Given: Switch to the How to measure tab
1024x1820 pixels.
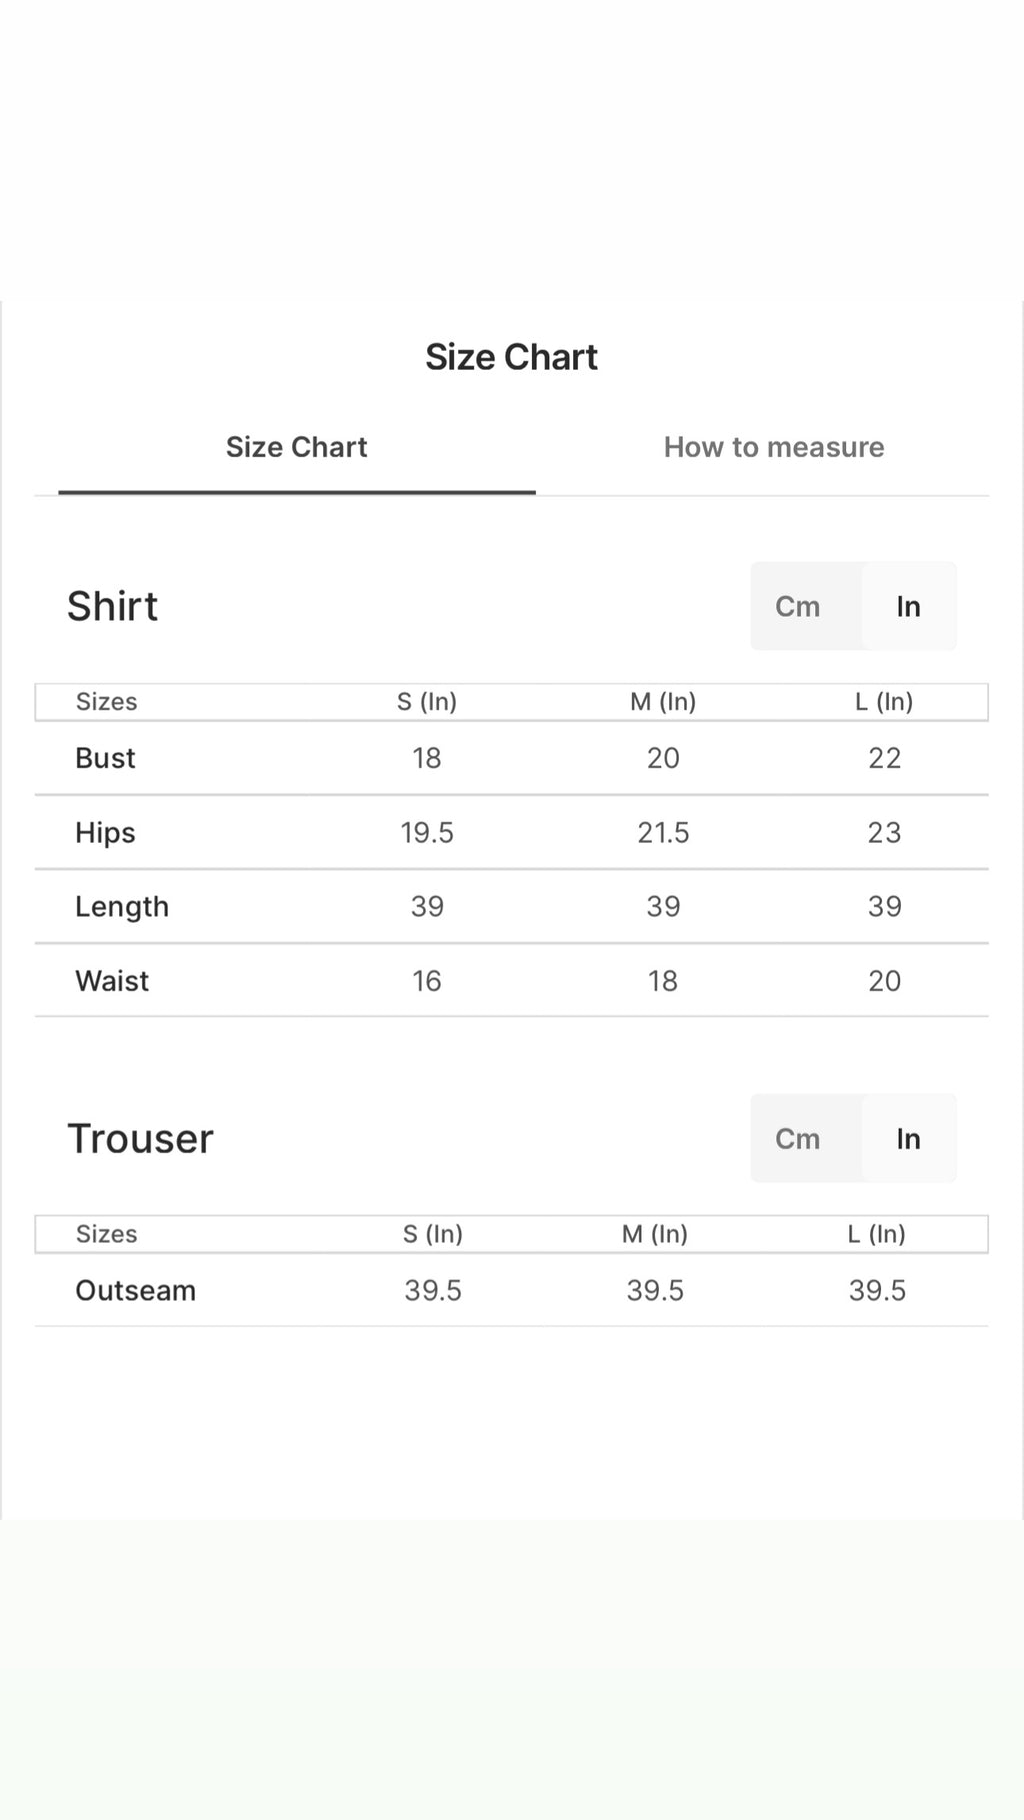Looking at the screenshot, I should point(774,447).
